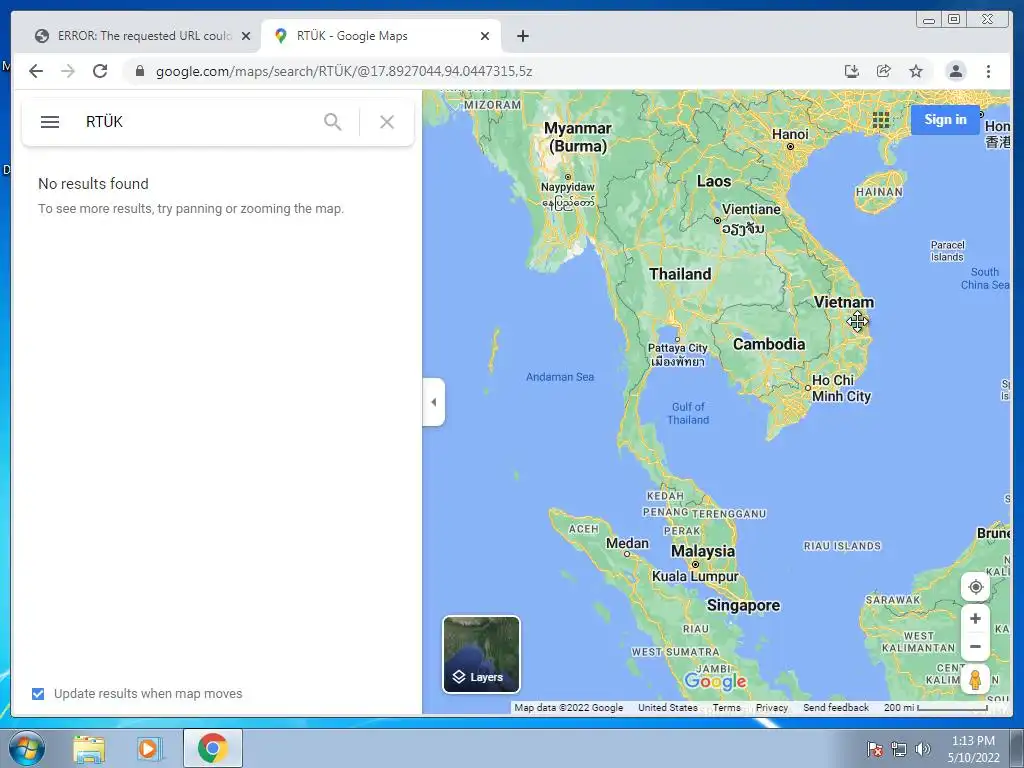
Task: Install Google Maps app icon
Action: tap(851, 71)
